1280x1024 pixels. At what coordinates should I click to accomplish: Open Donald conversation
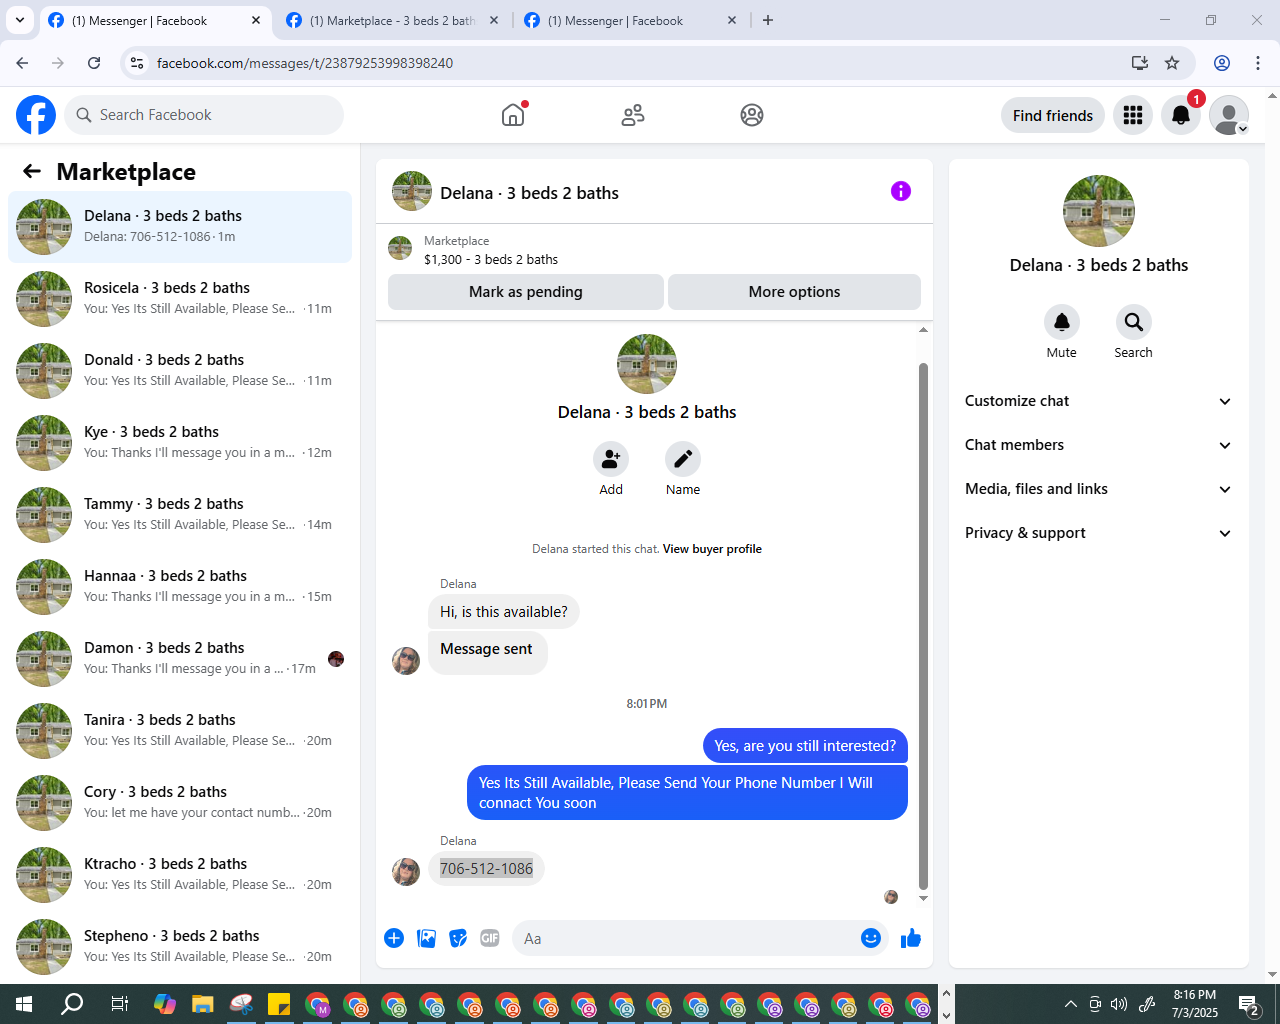point(180,371)
